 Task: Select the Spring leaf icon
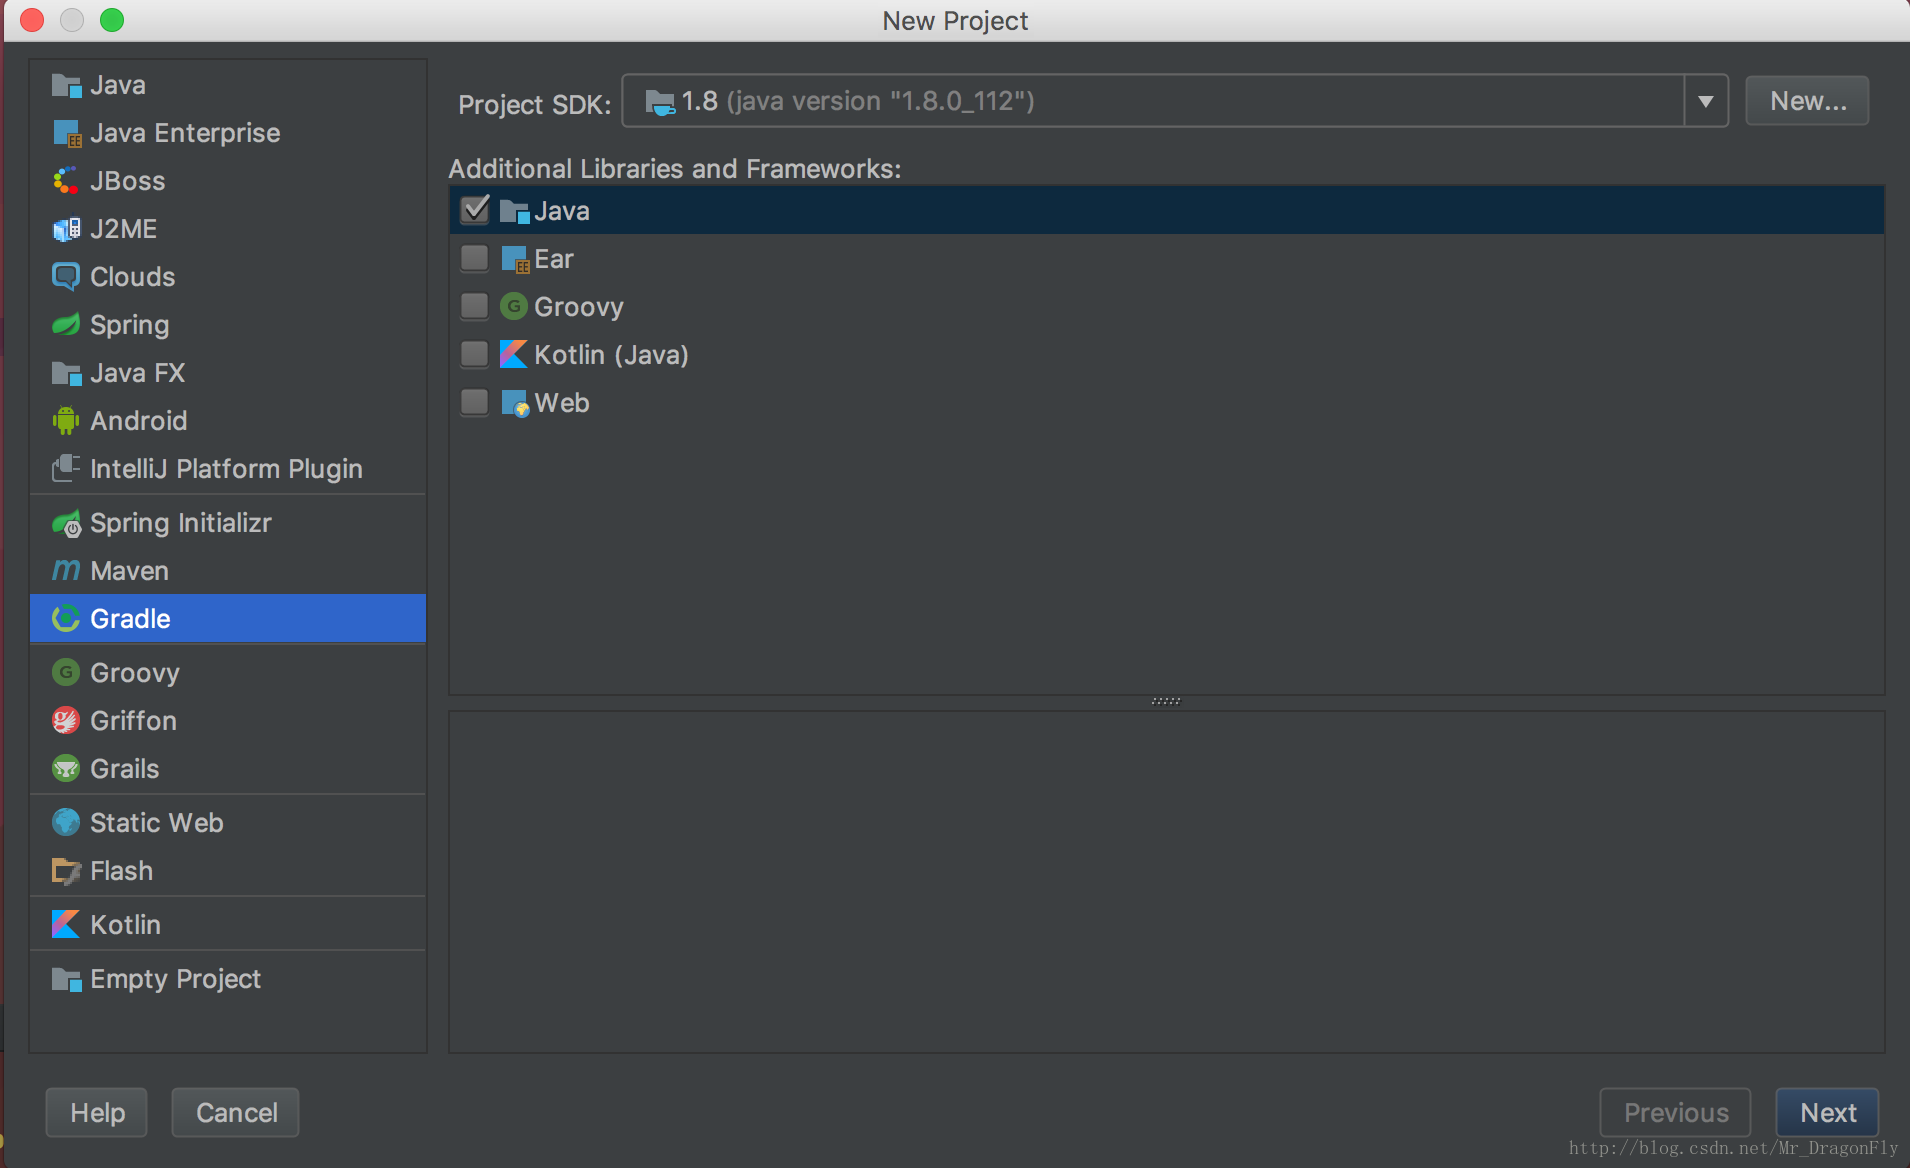66,325
